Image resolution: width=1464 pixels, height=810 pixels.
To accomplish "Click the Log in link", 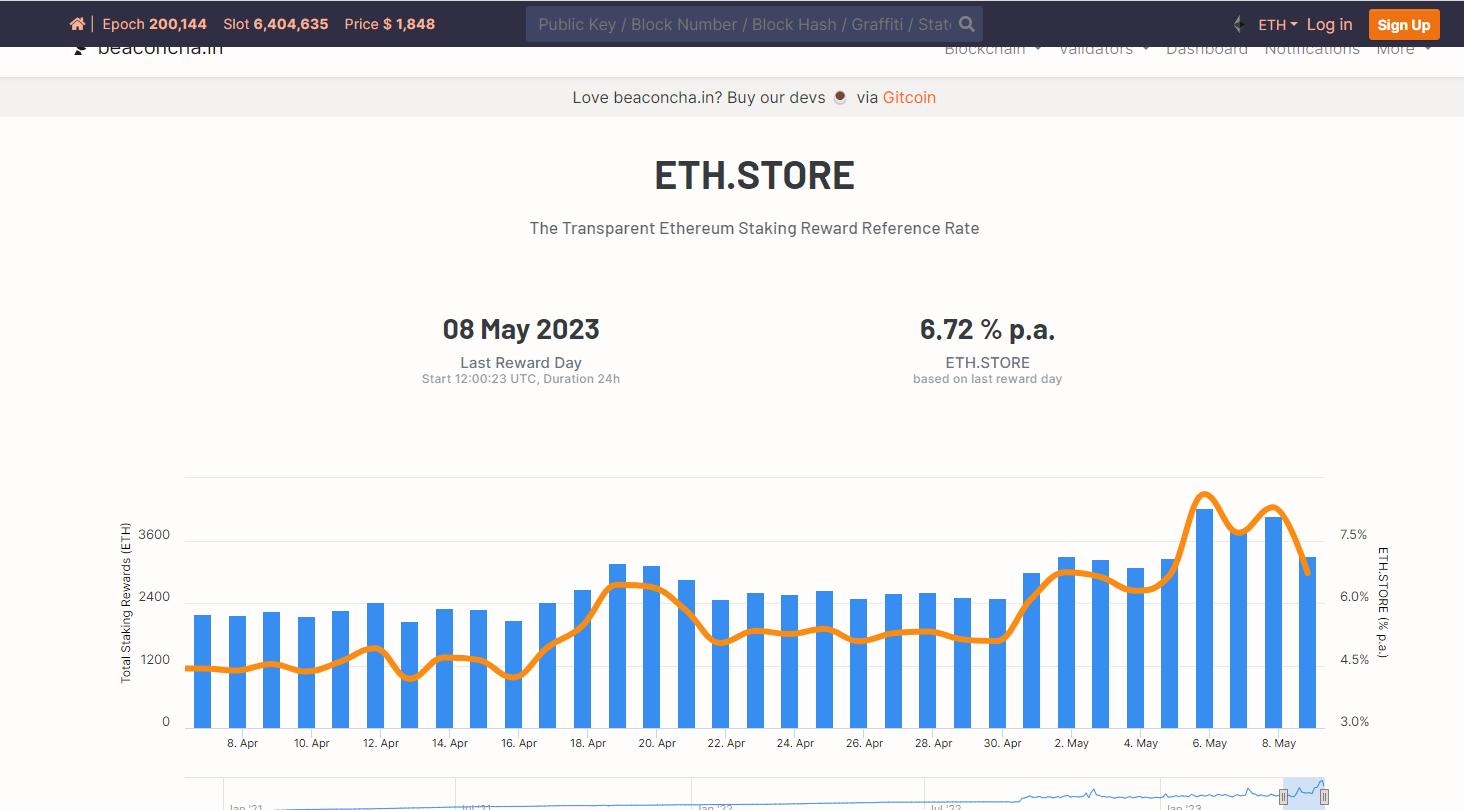I will 1329,24.
